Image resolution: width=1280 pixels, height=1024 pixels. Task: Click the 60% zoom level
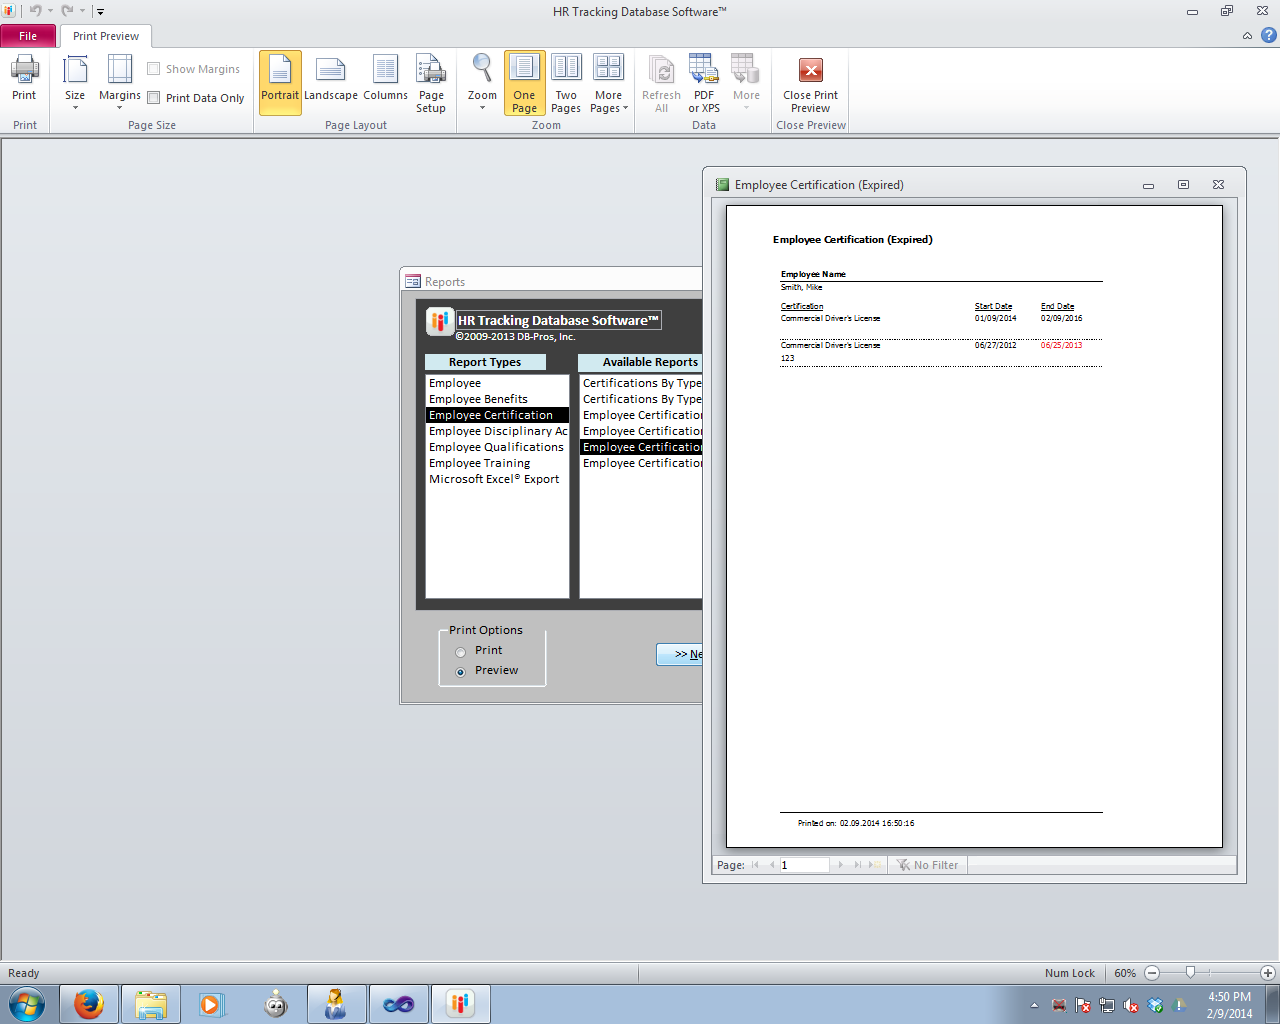point(1125,973)
